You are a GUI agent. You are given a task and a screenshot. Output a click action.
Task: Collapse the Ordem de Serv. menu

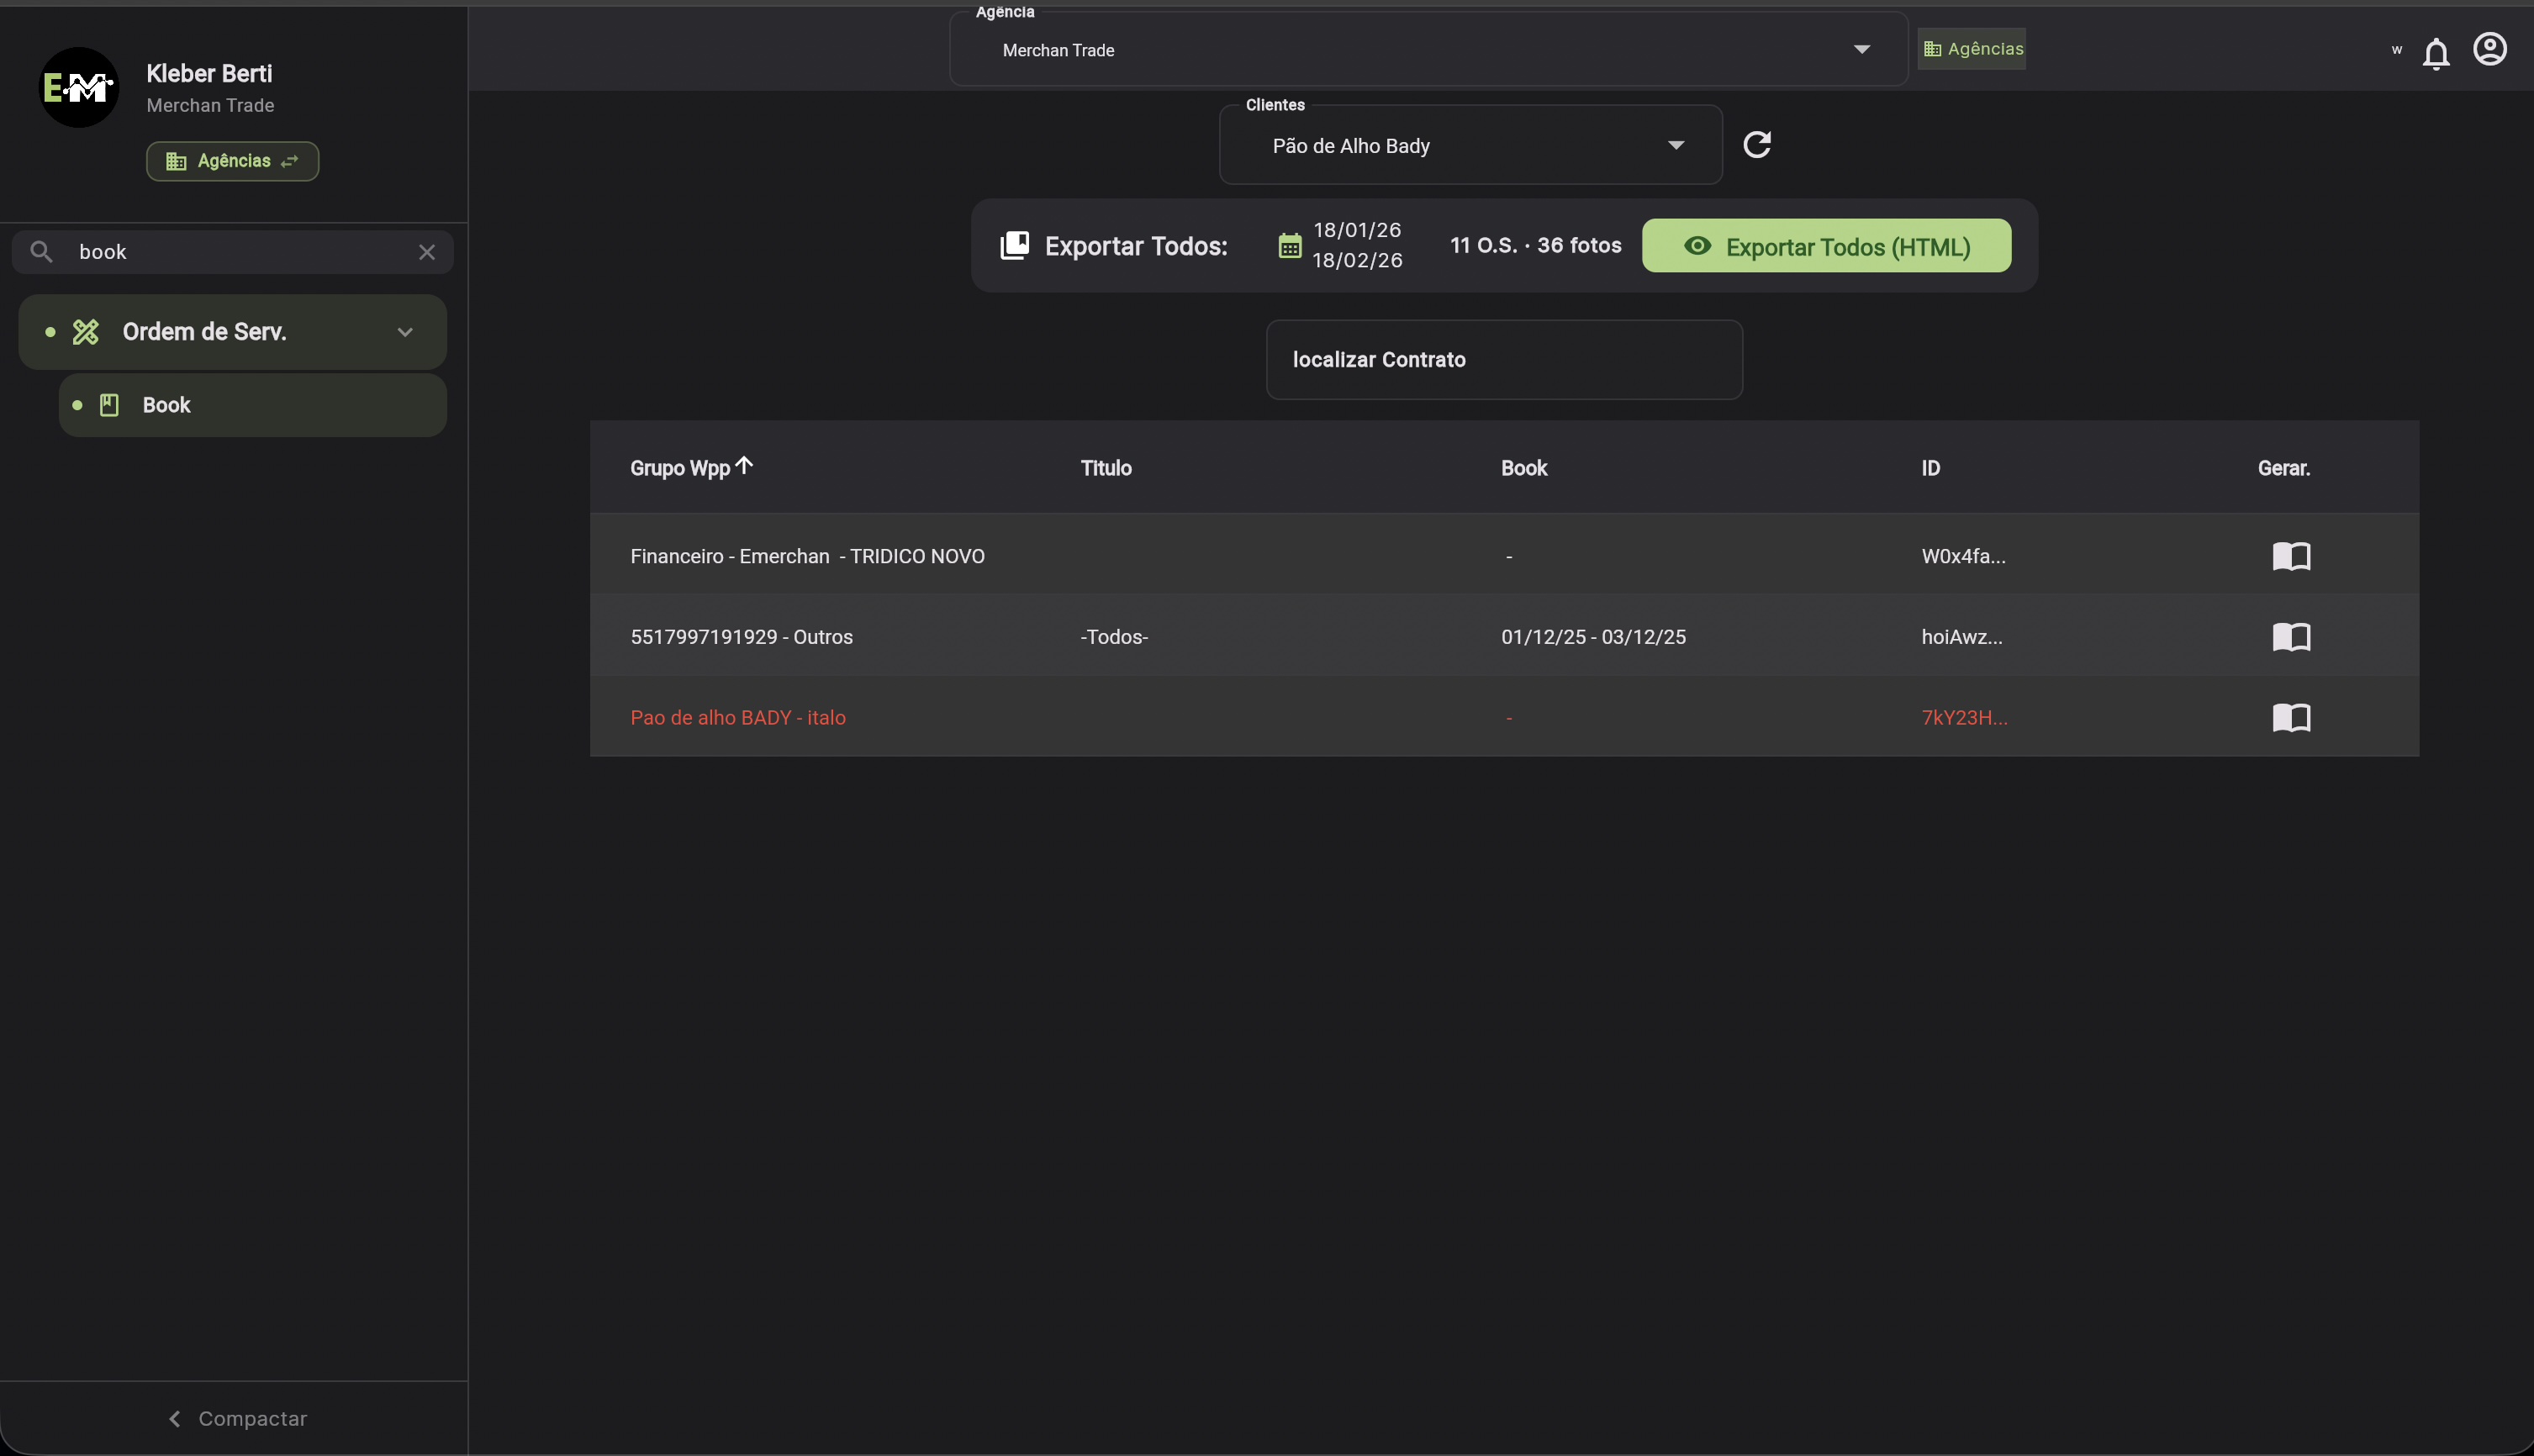405,332
